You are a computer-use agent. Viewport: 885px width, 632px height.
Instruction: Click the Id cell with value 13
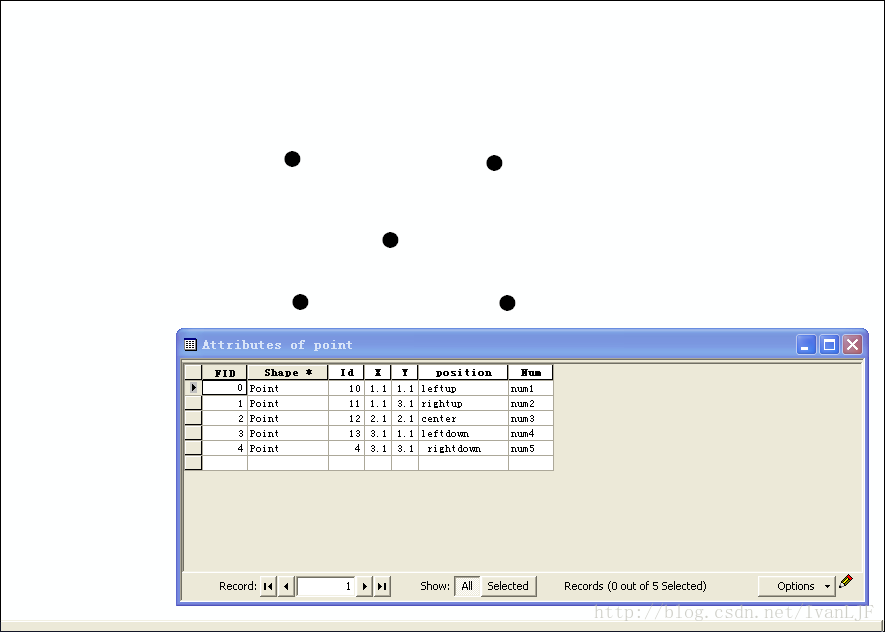point(347,433)
